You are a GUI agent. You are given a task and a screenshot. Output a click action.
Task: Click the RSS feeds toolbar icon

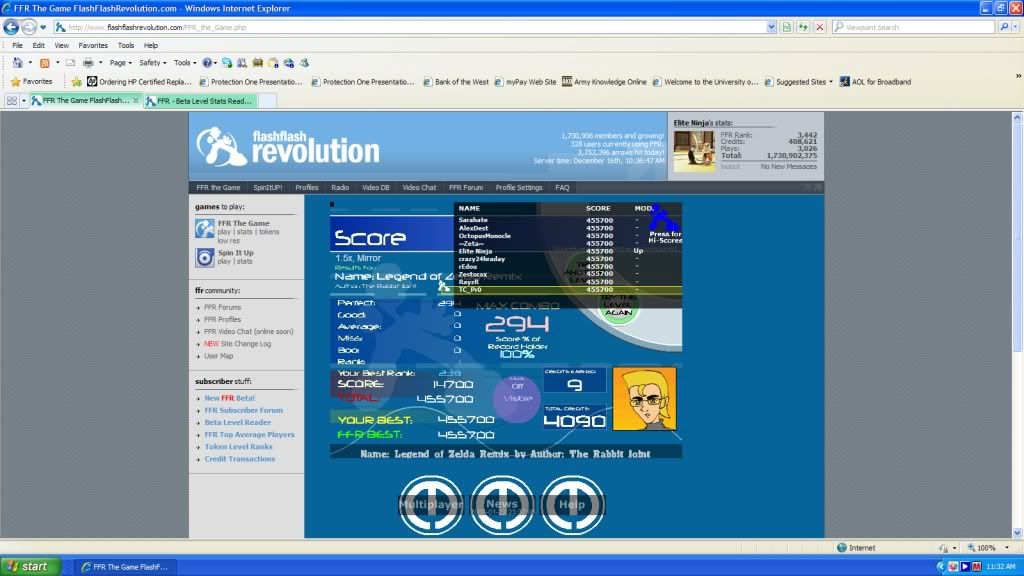[x=45, y=62]
